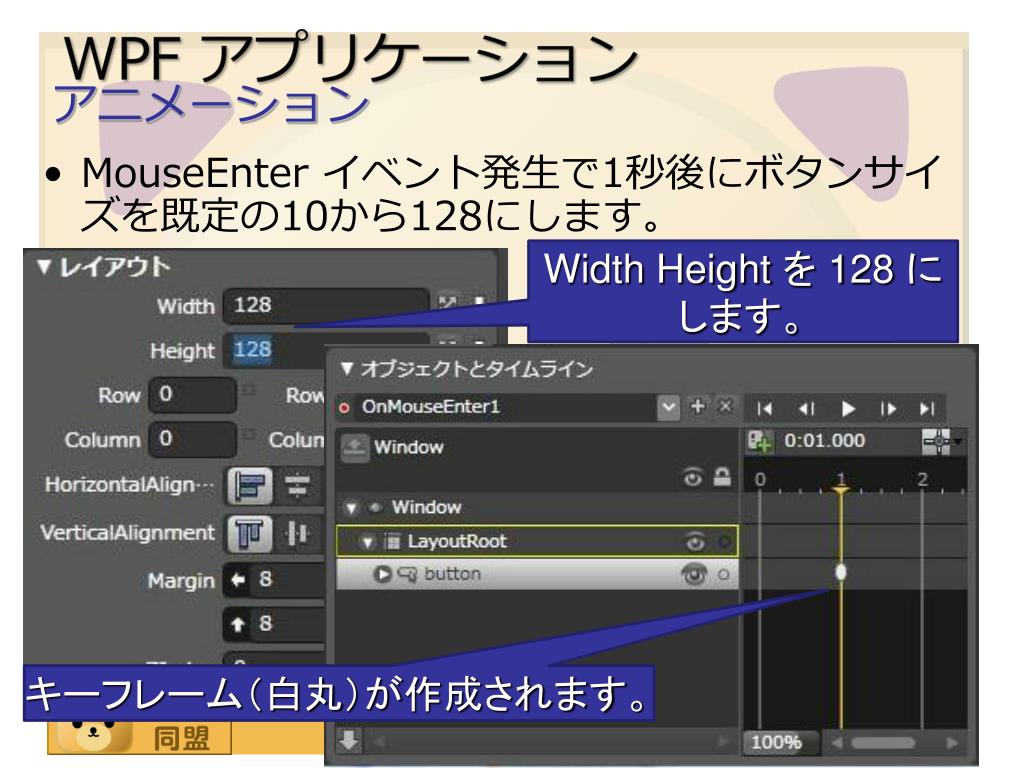Click the object tree right scroll arrow

(723, 741)
